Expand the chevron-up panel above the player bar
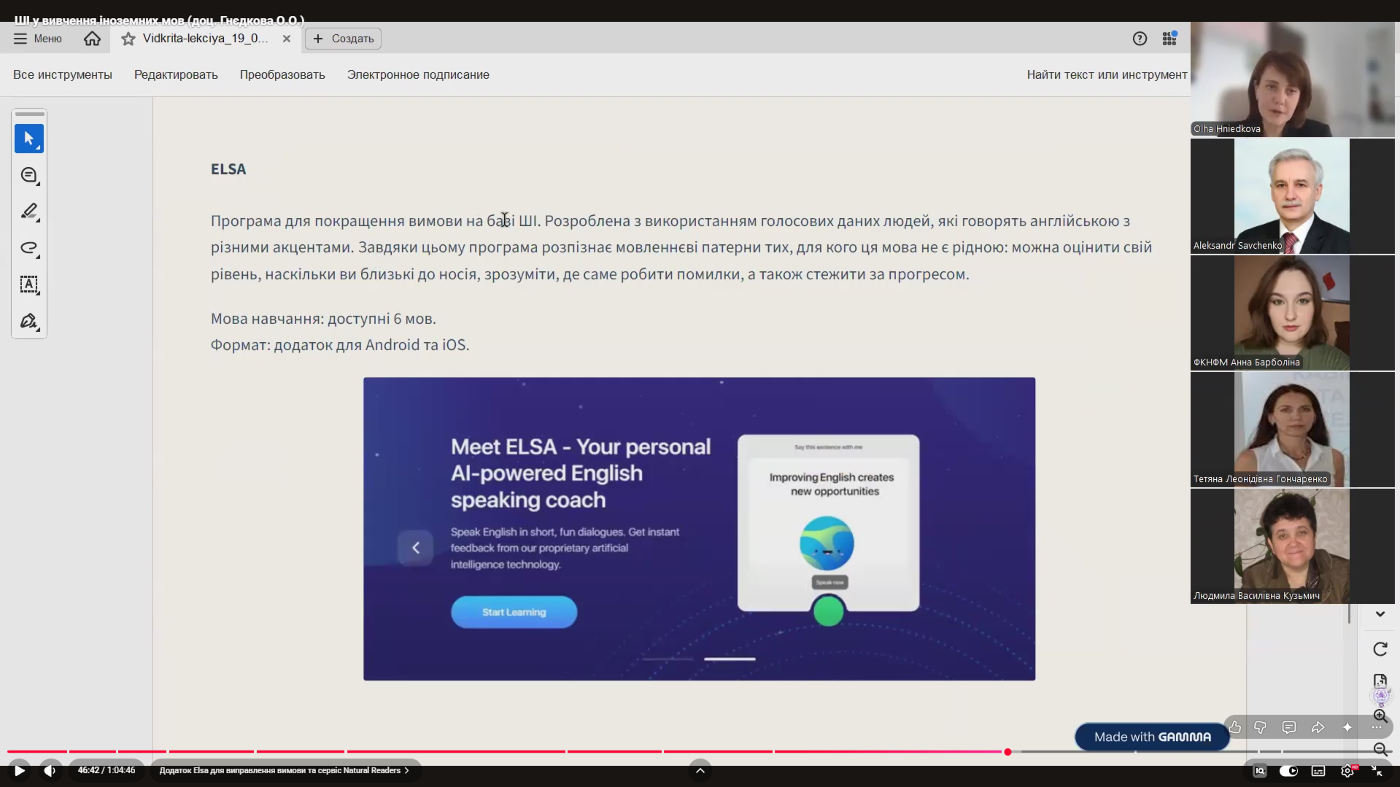This screenshot has height=787, width=1400. click(700, 770)
